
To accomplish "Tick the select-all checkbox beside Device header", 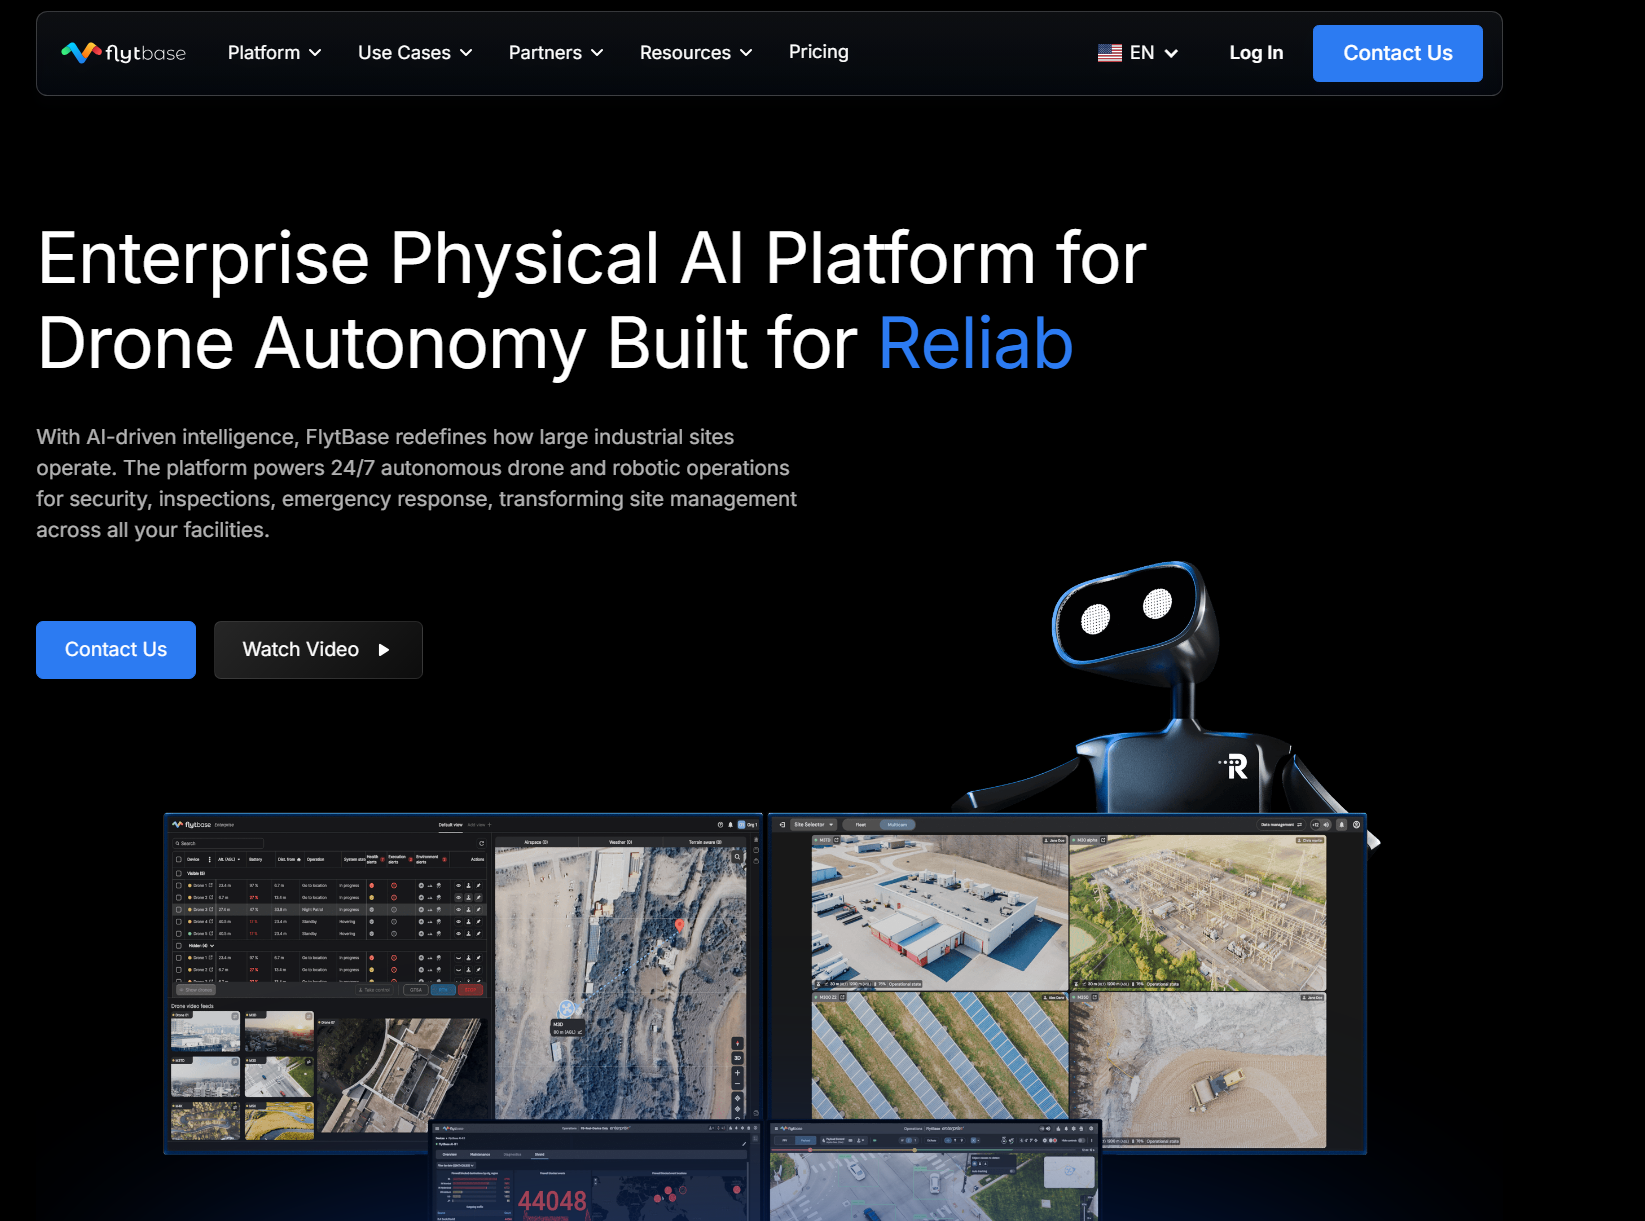I will pos(179,859).
